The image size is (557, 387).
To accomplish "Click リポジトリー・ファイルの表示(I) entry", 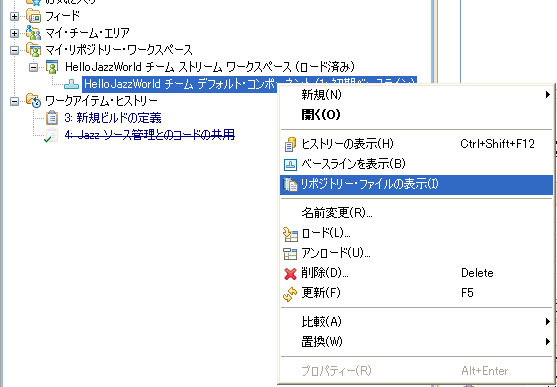I will [416, 184].
